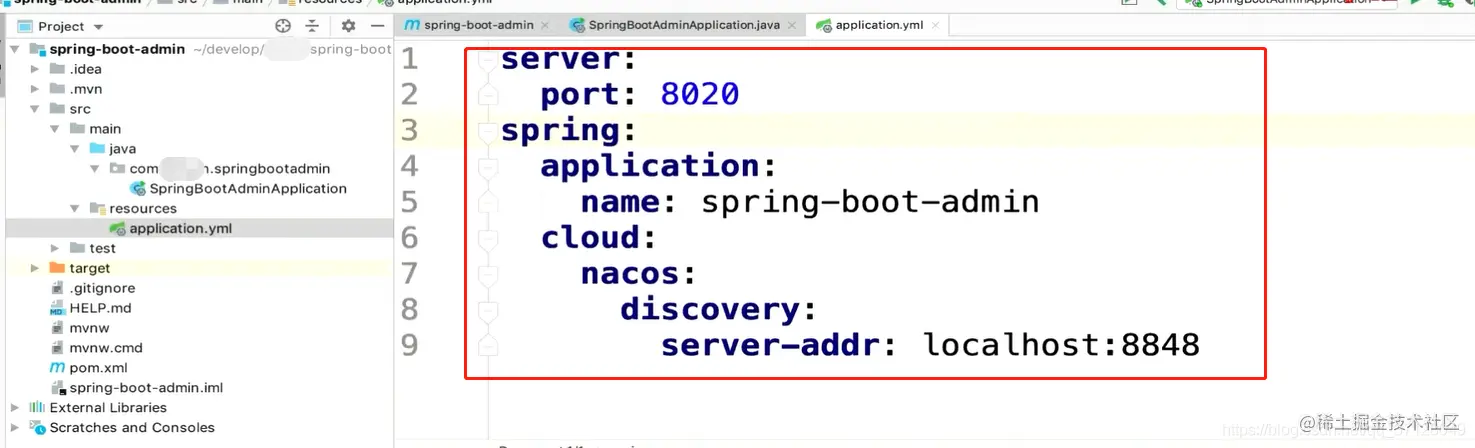Close the spring-boot-admin editor tab
Screen dimensions: 1475x448
pyautogui.click(x=544, y=25)
